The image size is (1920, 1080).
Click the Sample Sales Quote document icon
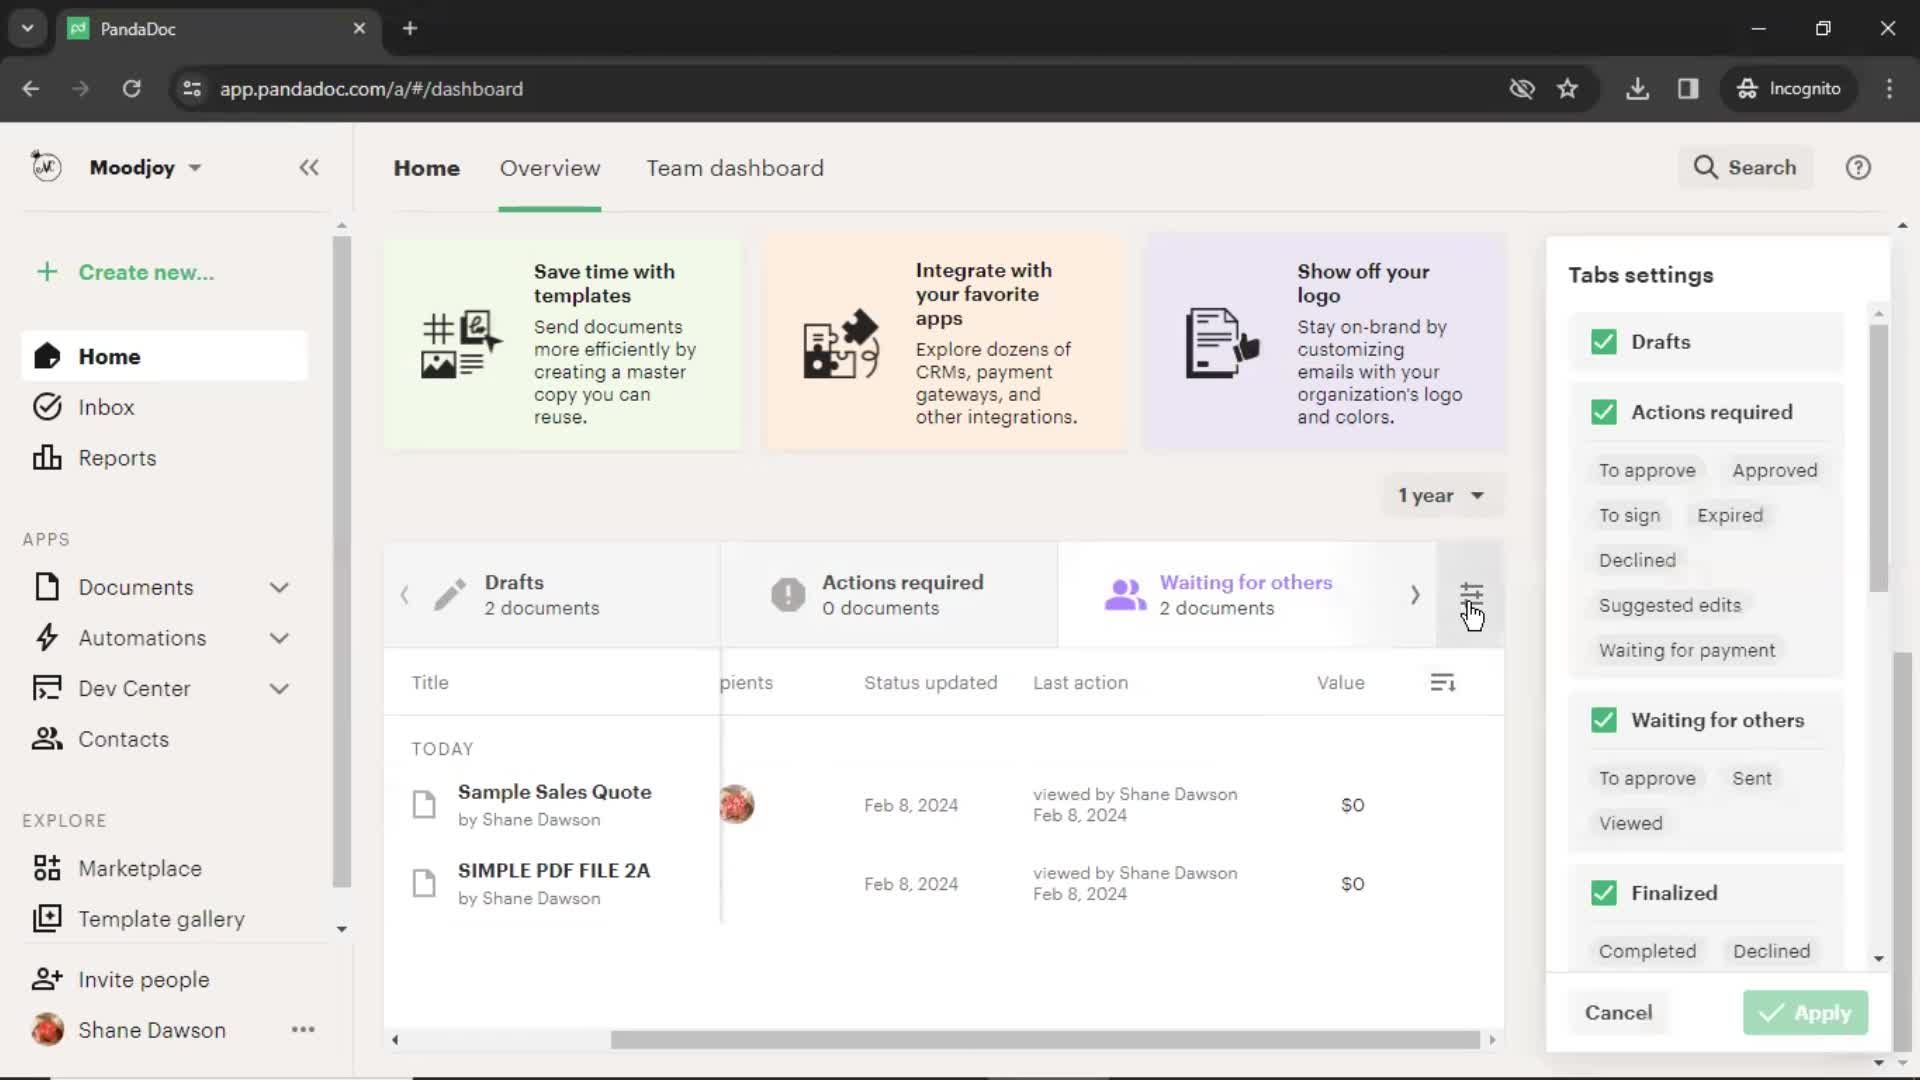424,805
